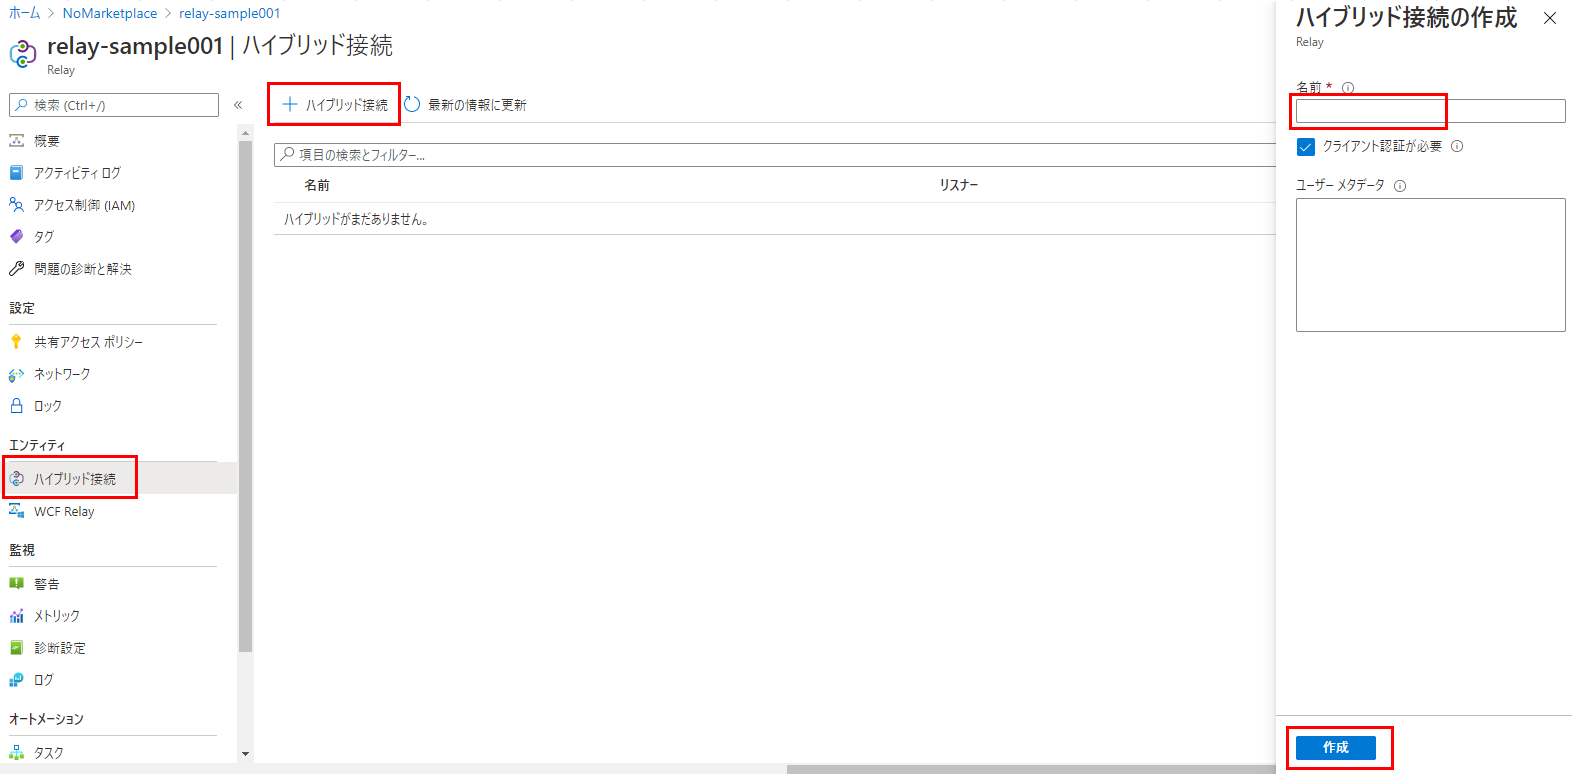The width and height of the screenshot is (1572, 774).
Task: Open NoMarketplace breadcrumb link
Action: pos(110,13)
